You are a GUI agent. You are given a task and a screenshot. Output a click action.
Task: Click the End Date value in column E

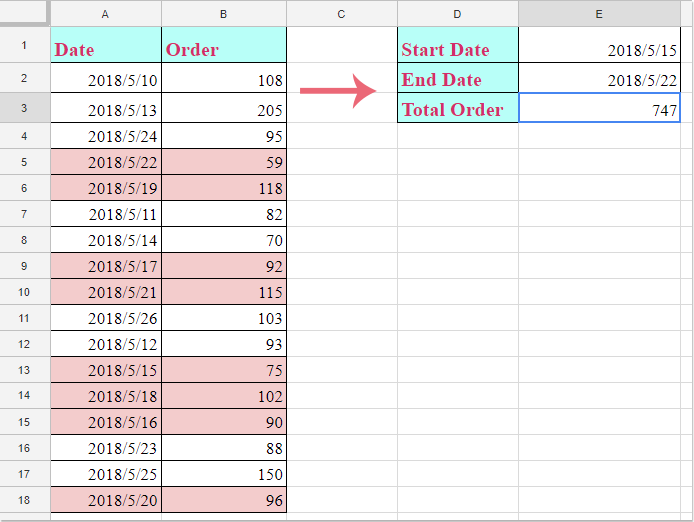click(x=599, y=79)
